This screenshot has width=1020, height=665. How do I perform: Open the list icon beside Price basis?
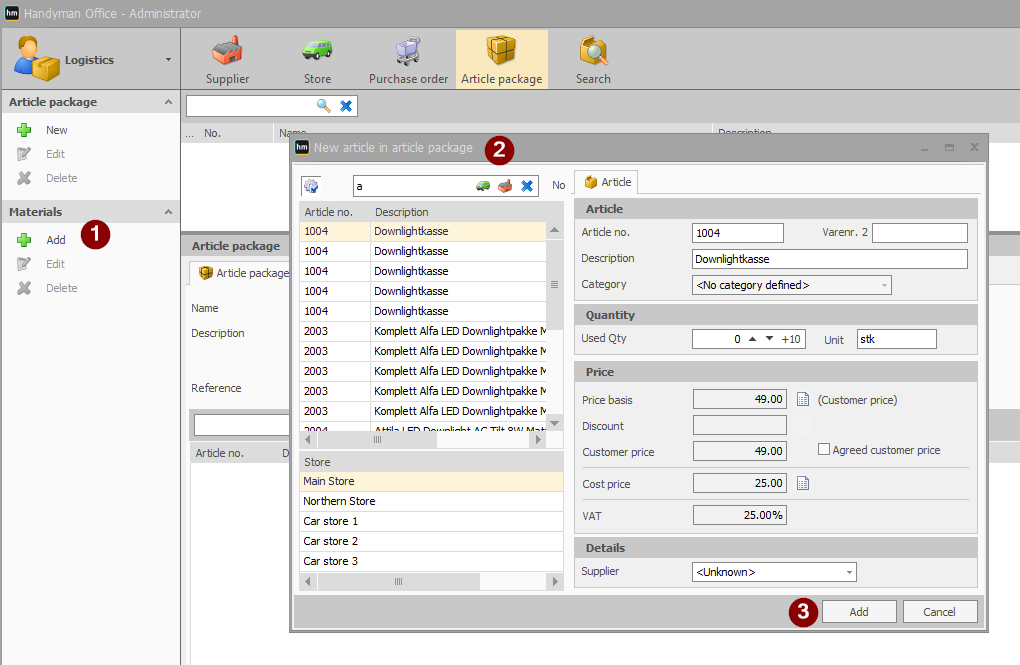[x=803, y=400]
